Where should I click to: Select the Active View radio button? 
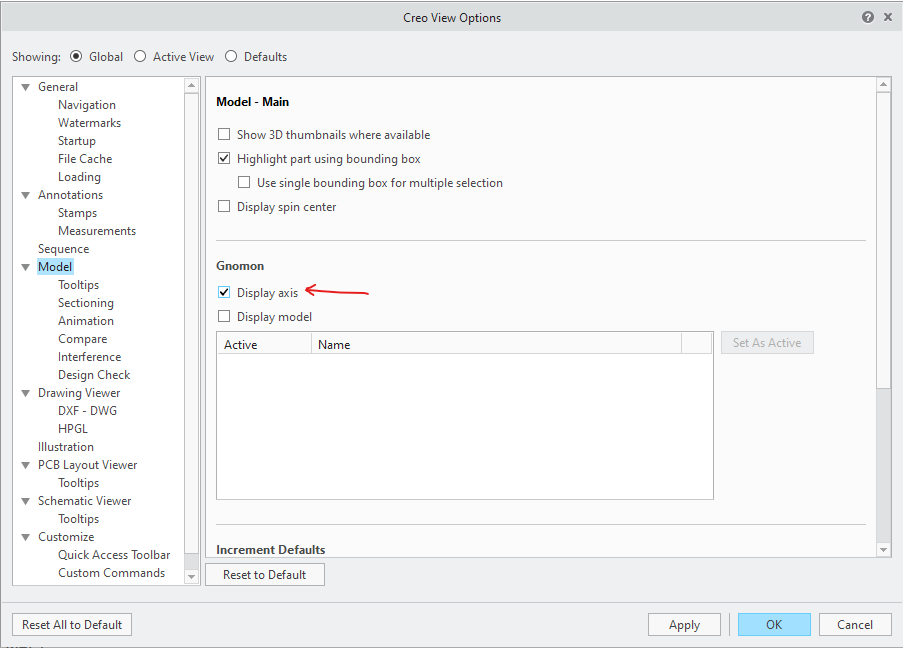[x=140, y=56]
